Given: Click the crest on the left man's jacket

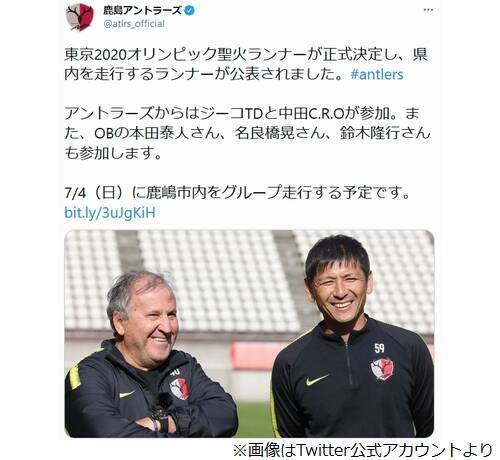Looking at the screenshot, I should click(179, 388).
